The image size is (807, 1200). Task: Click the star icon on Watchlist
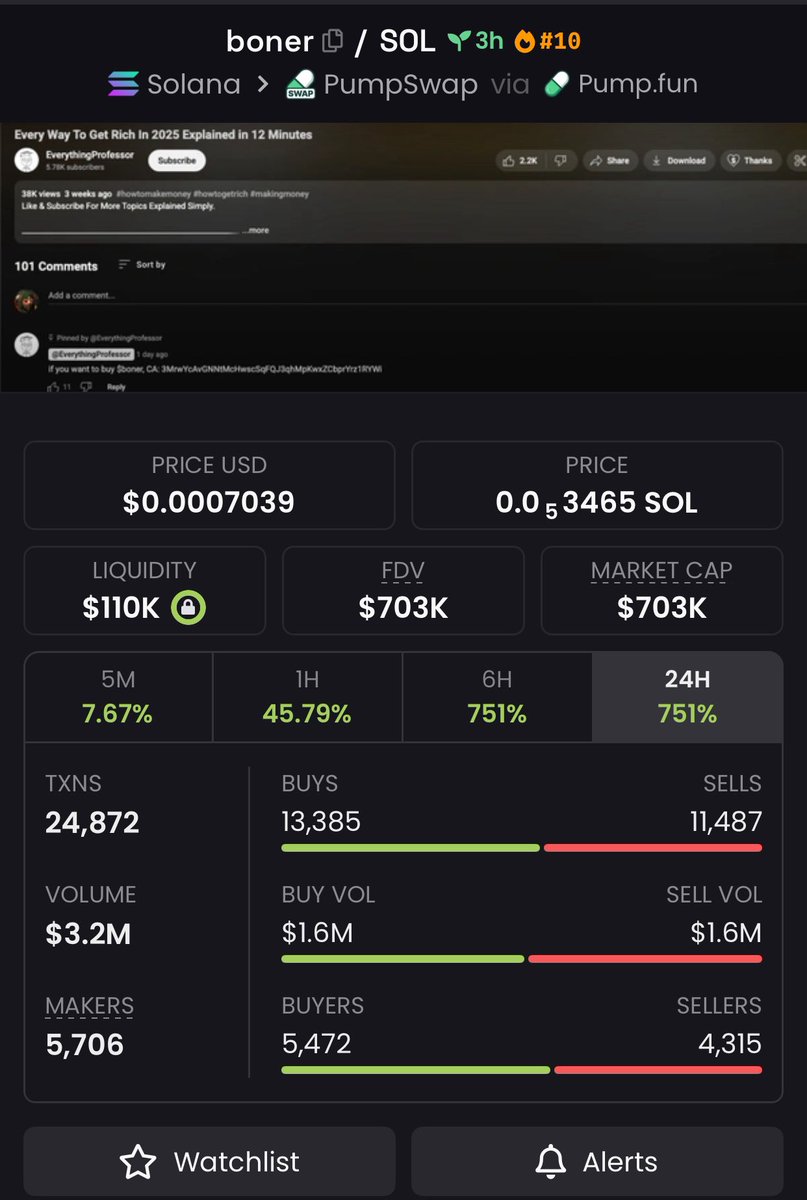pyautogui.click(x=138, y=1162)
